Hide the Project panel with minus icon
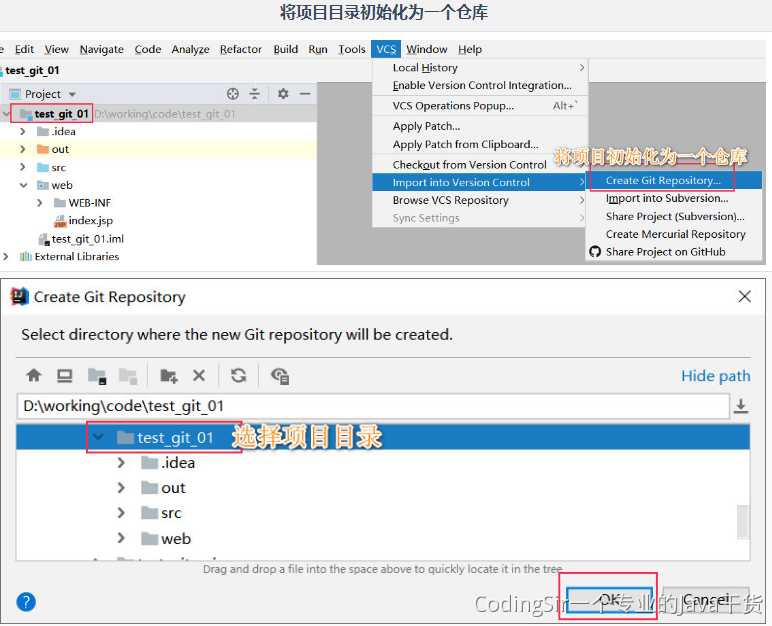This screenshot has height=626, width=772. 305,94
